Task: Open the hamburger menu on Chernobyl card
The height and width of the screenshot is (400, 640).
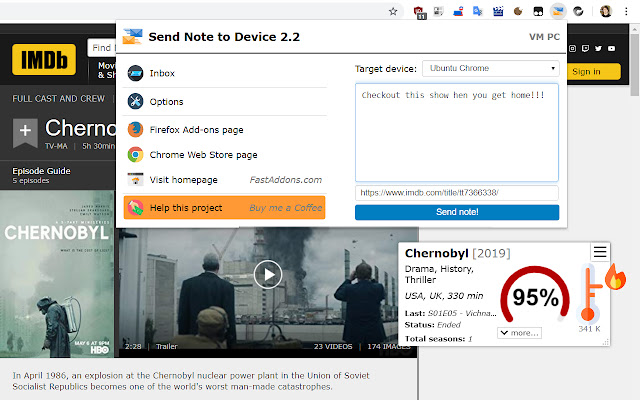Action: [x=600, y=252]
